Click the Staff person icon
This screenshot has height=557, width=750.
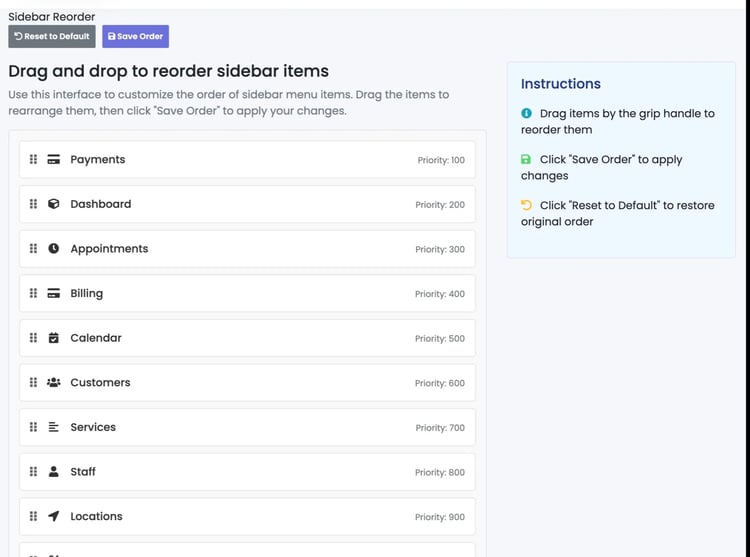point(54,471)
